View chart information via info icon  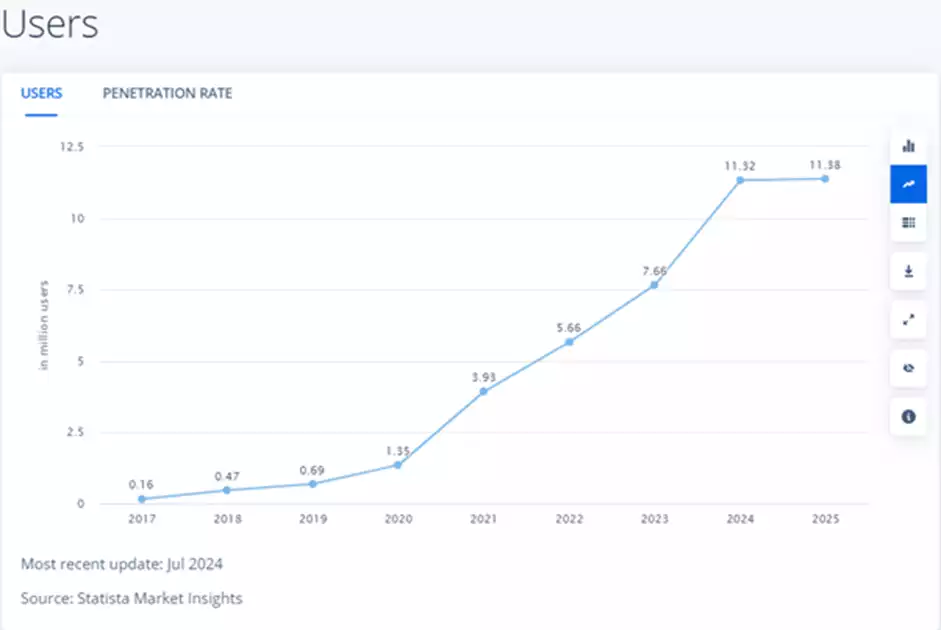(908, 417)
